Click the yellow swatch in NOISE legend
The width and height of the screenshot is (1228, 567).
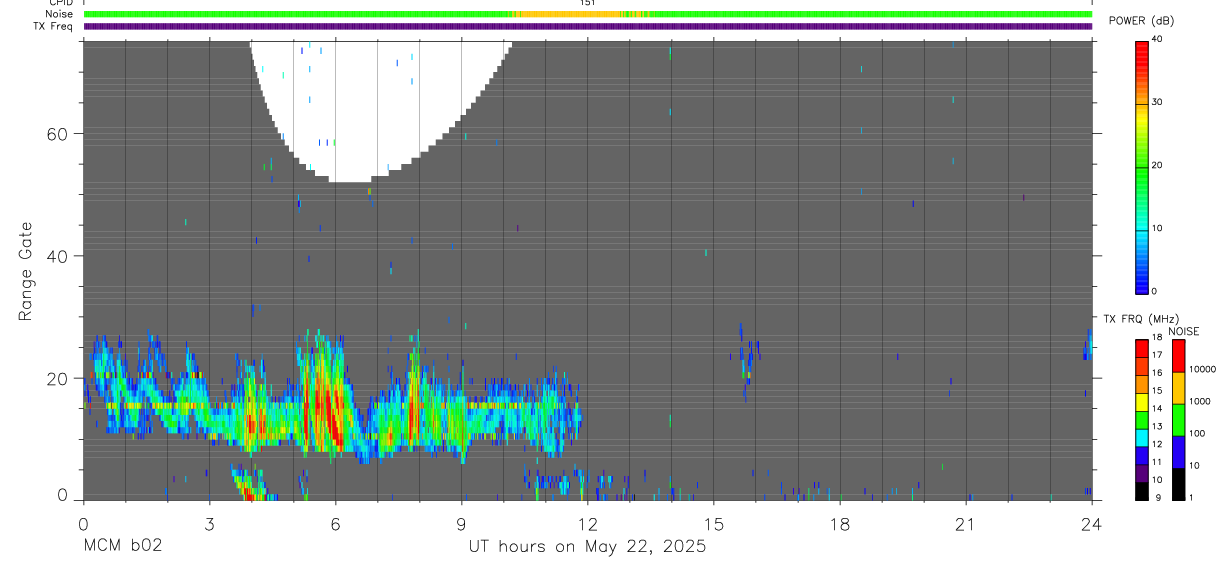[1178, 388]
